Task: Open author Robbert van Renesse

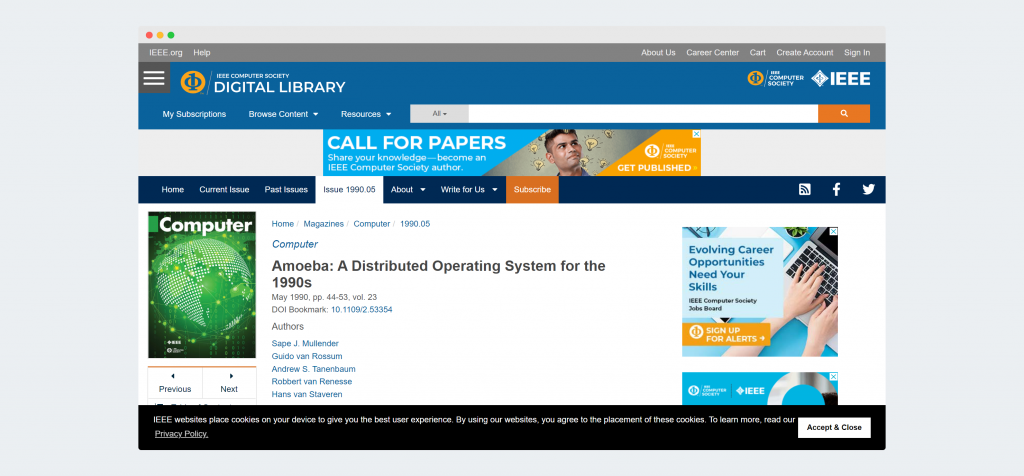Action: [x=312, y=381]
